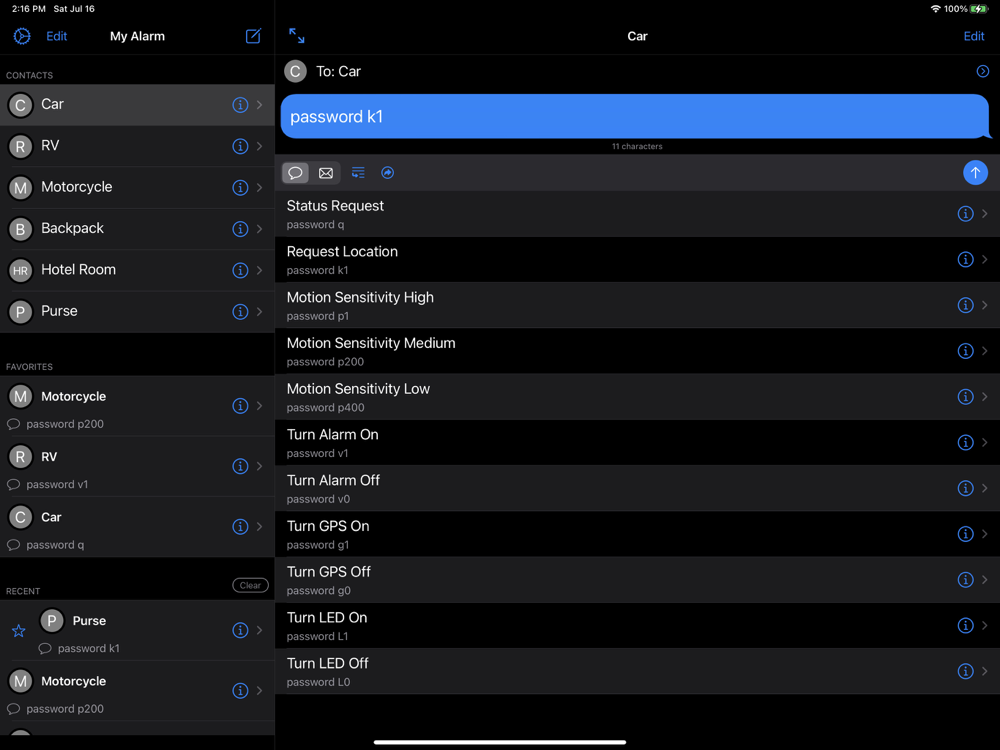Tap the home indicator bar
The width and height of the screenshot is (1000, 750).
click(499, 742)
